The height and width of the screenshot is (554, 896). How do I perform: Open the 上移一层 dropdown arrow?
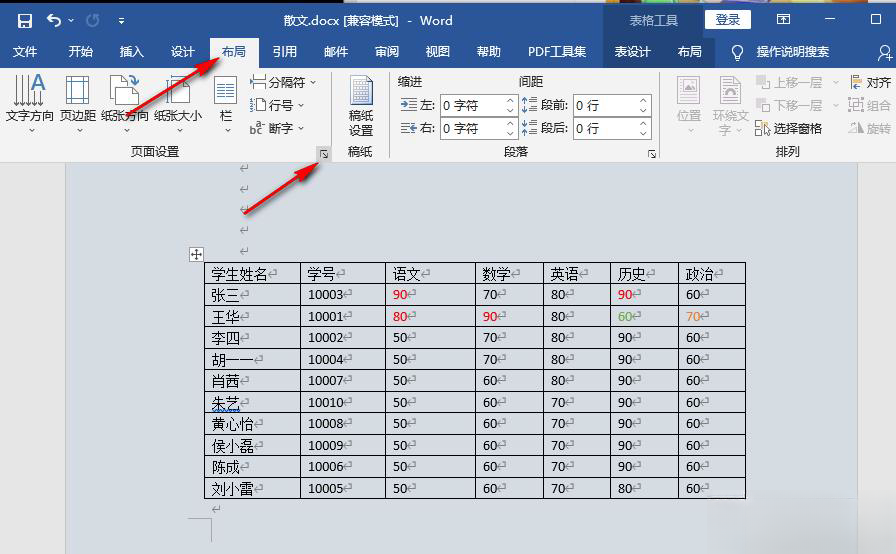(x=835, y=83)
